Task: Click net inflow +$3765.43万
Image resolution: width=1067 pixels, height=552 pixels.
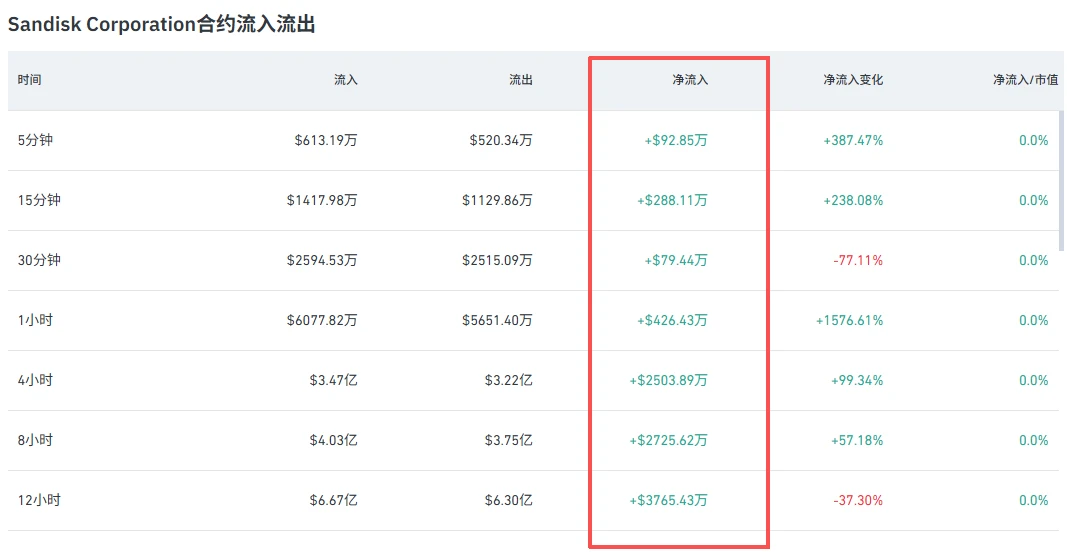Action: pyautogui.click(x=668, y=500)
